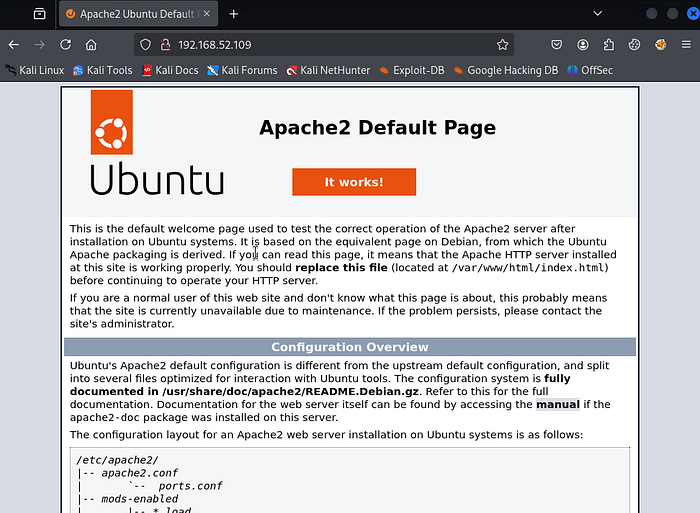Open the Kali NetHunter bookmark
This screenshot has width=700, height=513.
coord(328,71)
